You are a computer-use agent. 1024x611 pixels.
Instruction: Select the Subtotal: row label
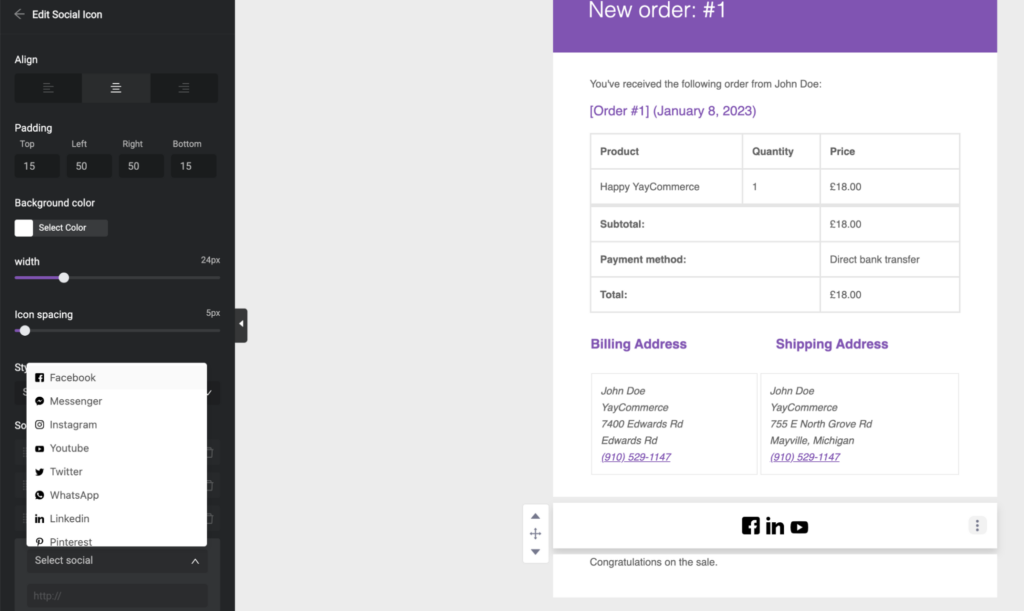coord(622,224)
